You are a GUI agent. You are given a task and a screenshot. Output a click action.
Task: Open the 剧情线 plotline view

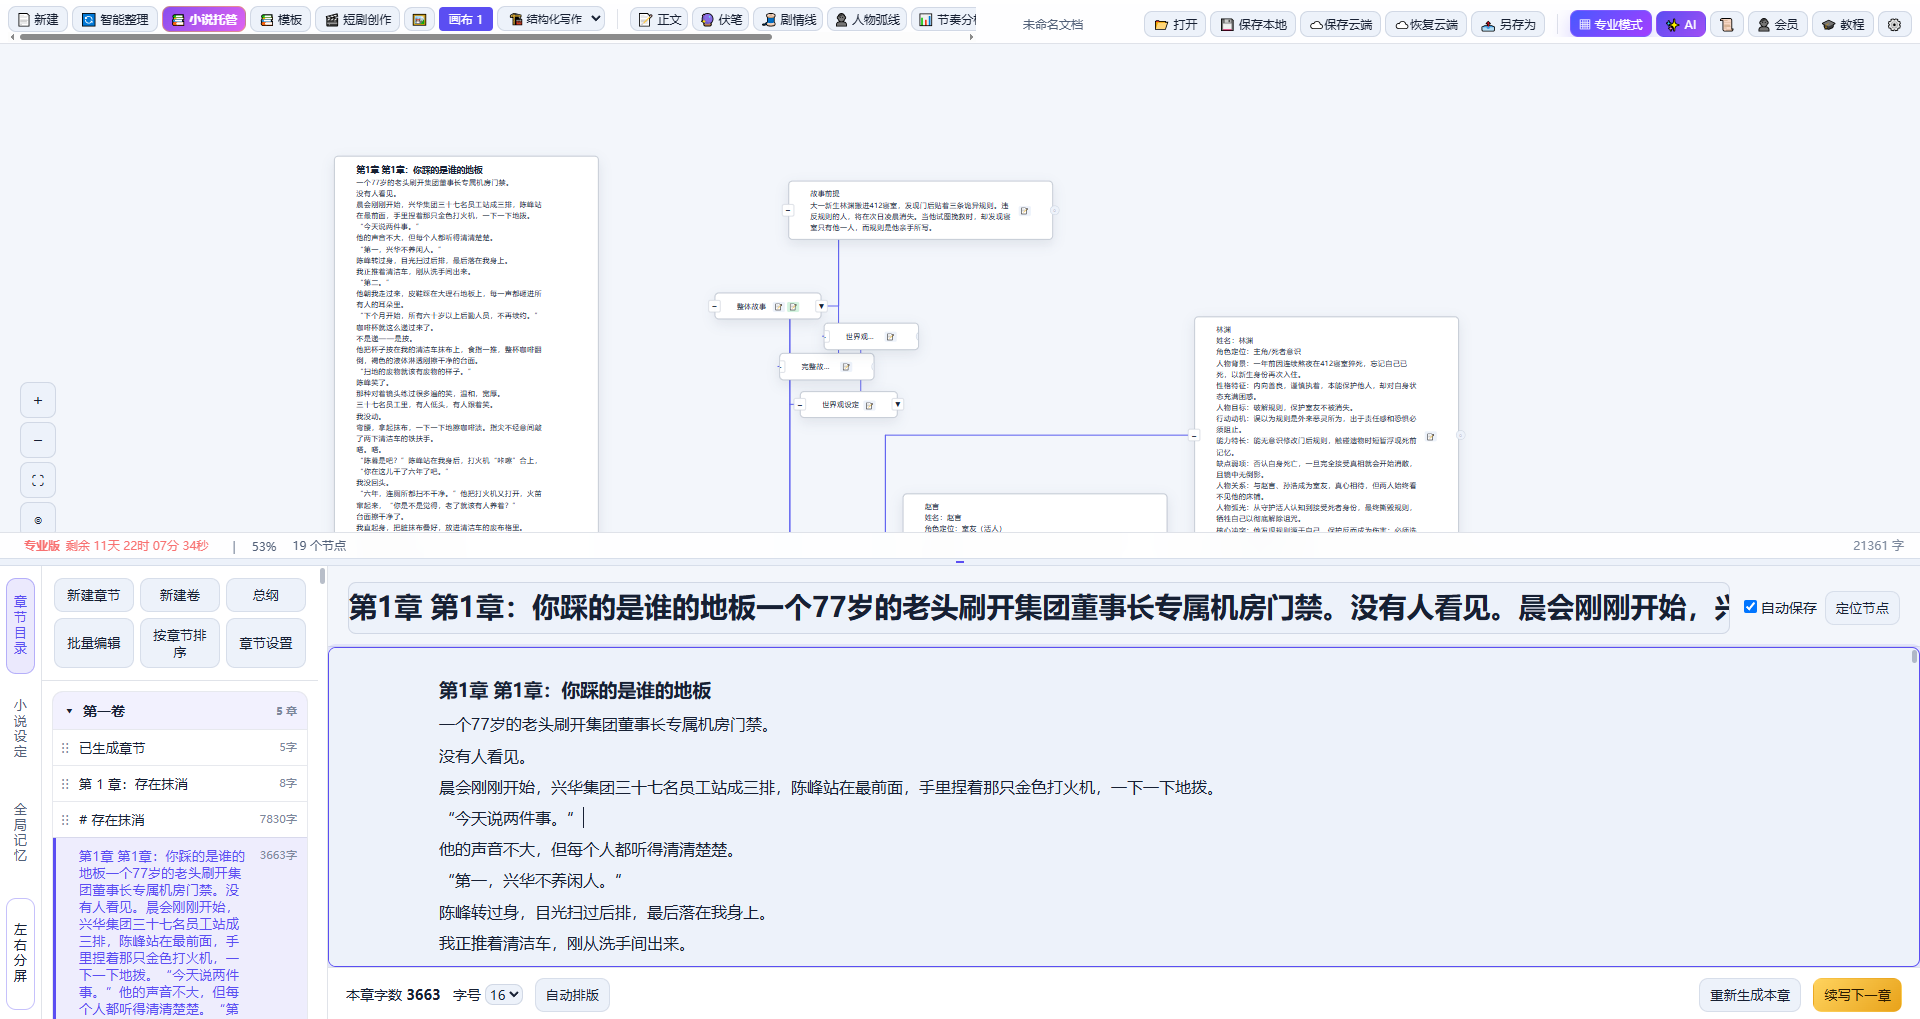tap(787, 19)
